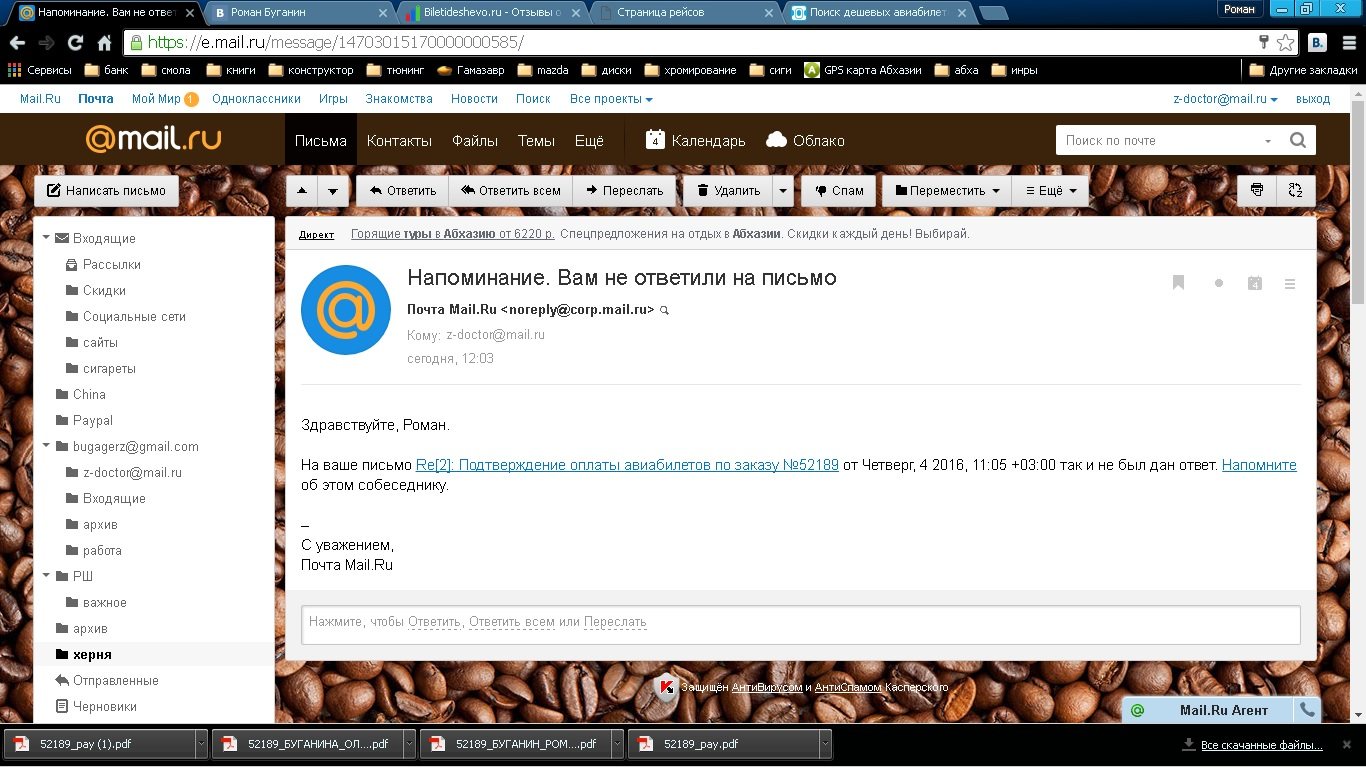Viewport: 1366px width, 768px height.
Task: Click the quick reply input box
Action: pyautogui.click(x=801, y=624)
